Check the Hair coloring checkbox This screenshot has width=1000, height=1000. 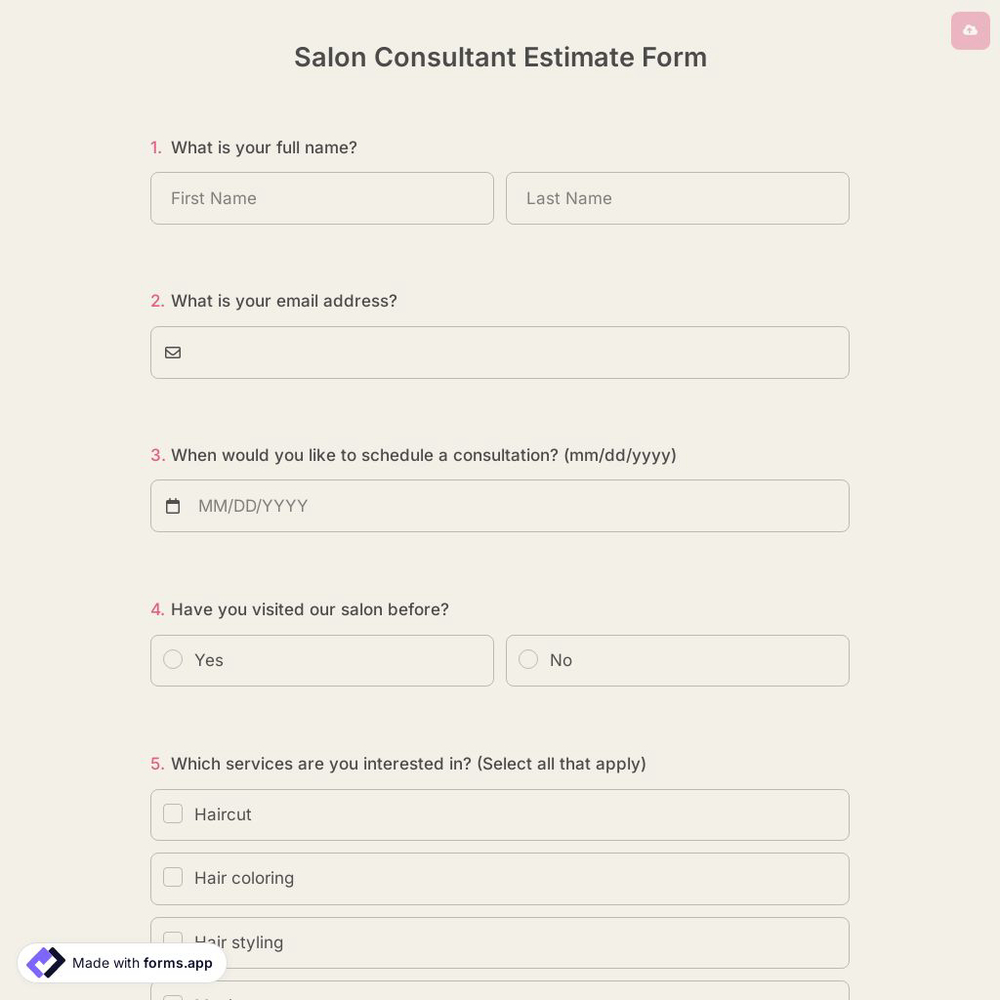[x=172, y=877]
